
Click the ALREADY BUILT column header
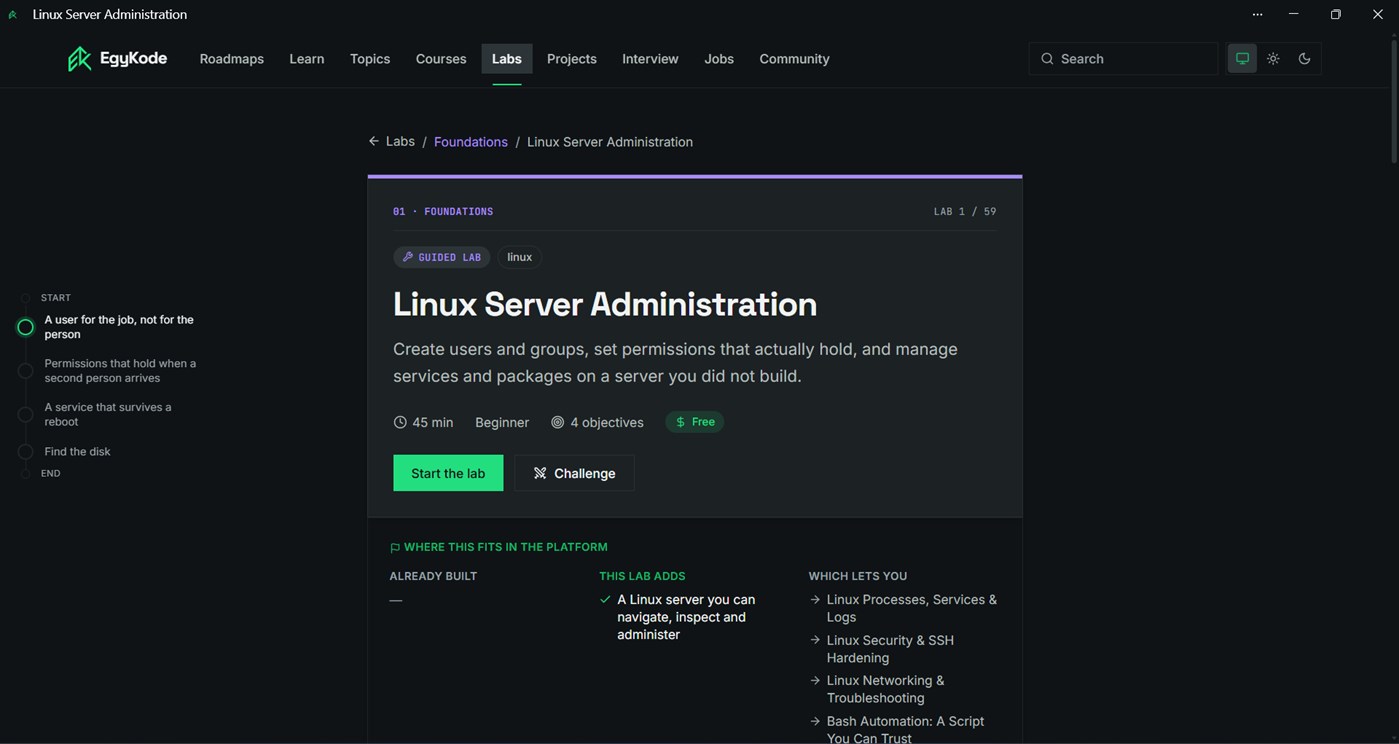pyautogui.click(x=433, y=576)
